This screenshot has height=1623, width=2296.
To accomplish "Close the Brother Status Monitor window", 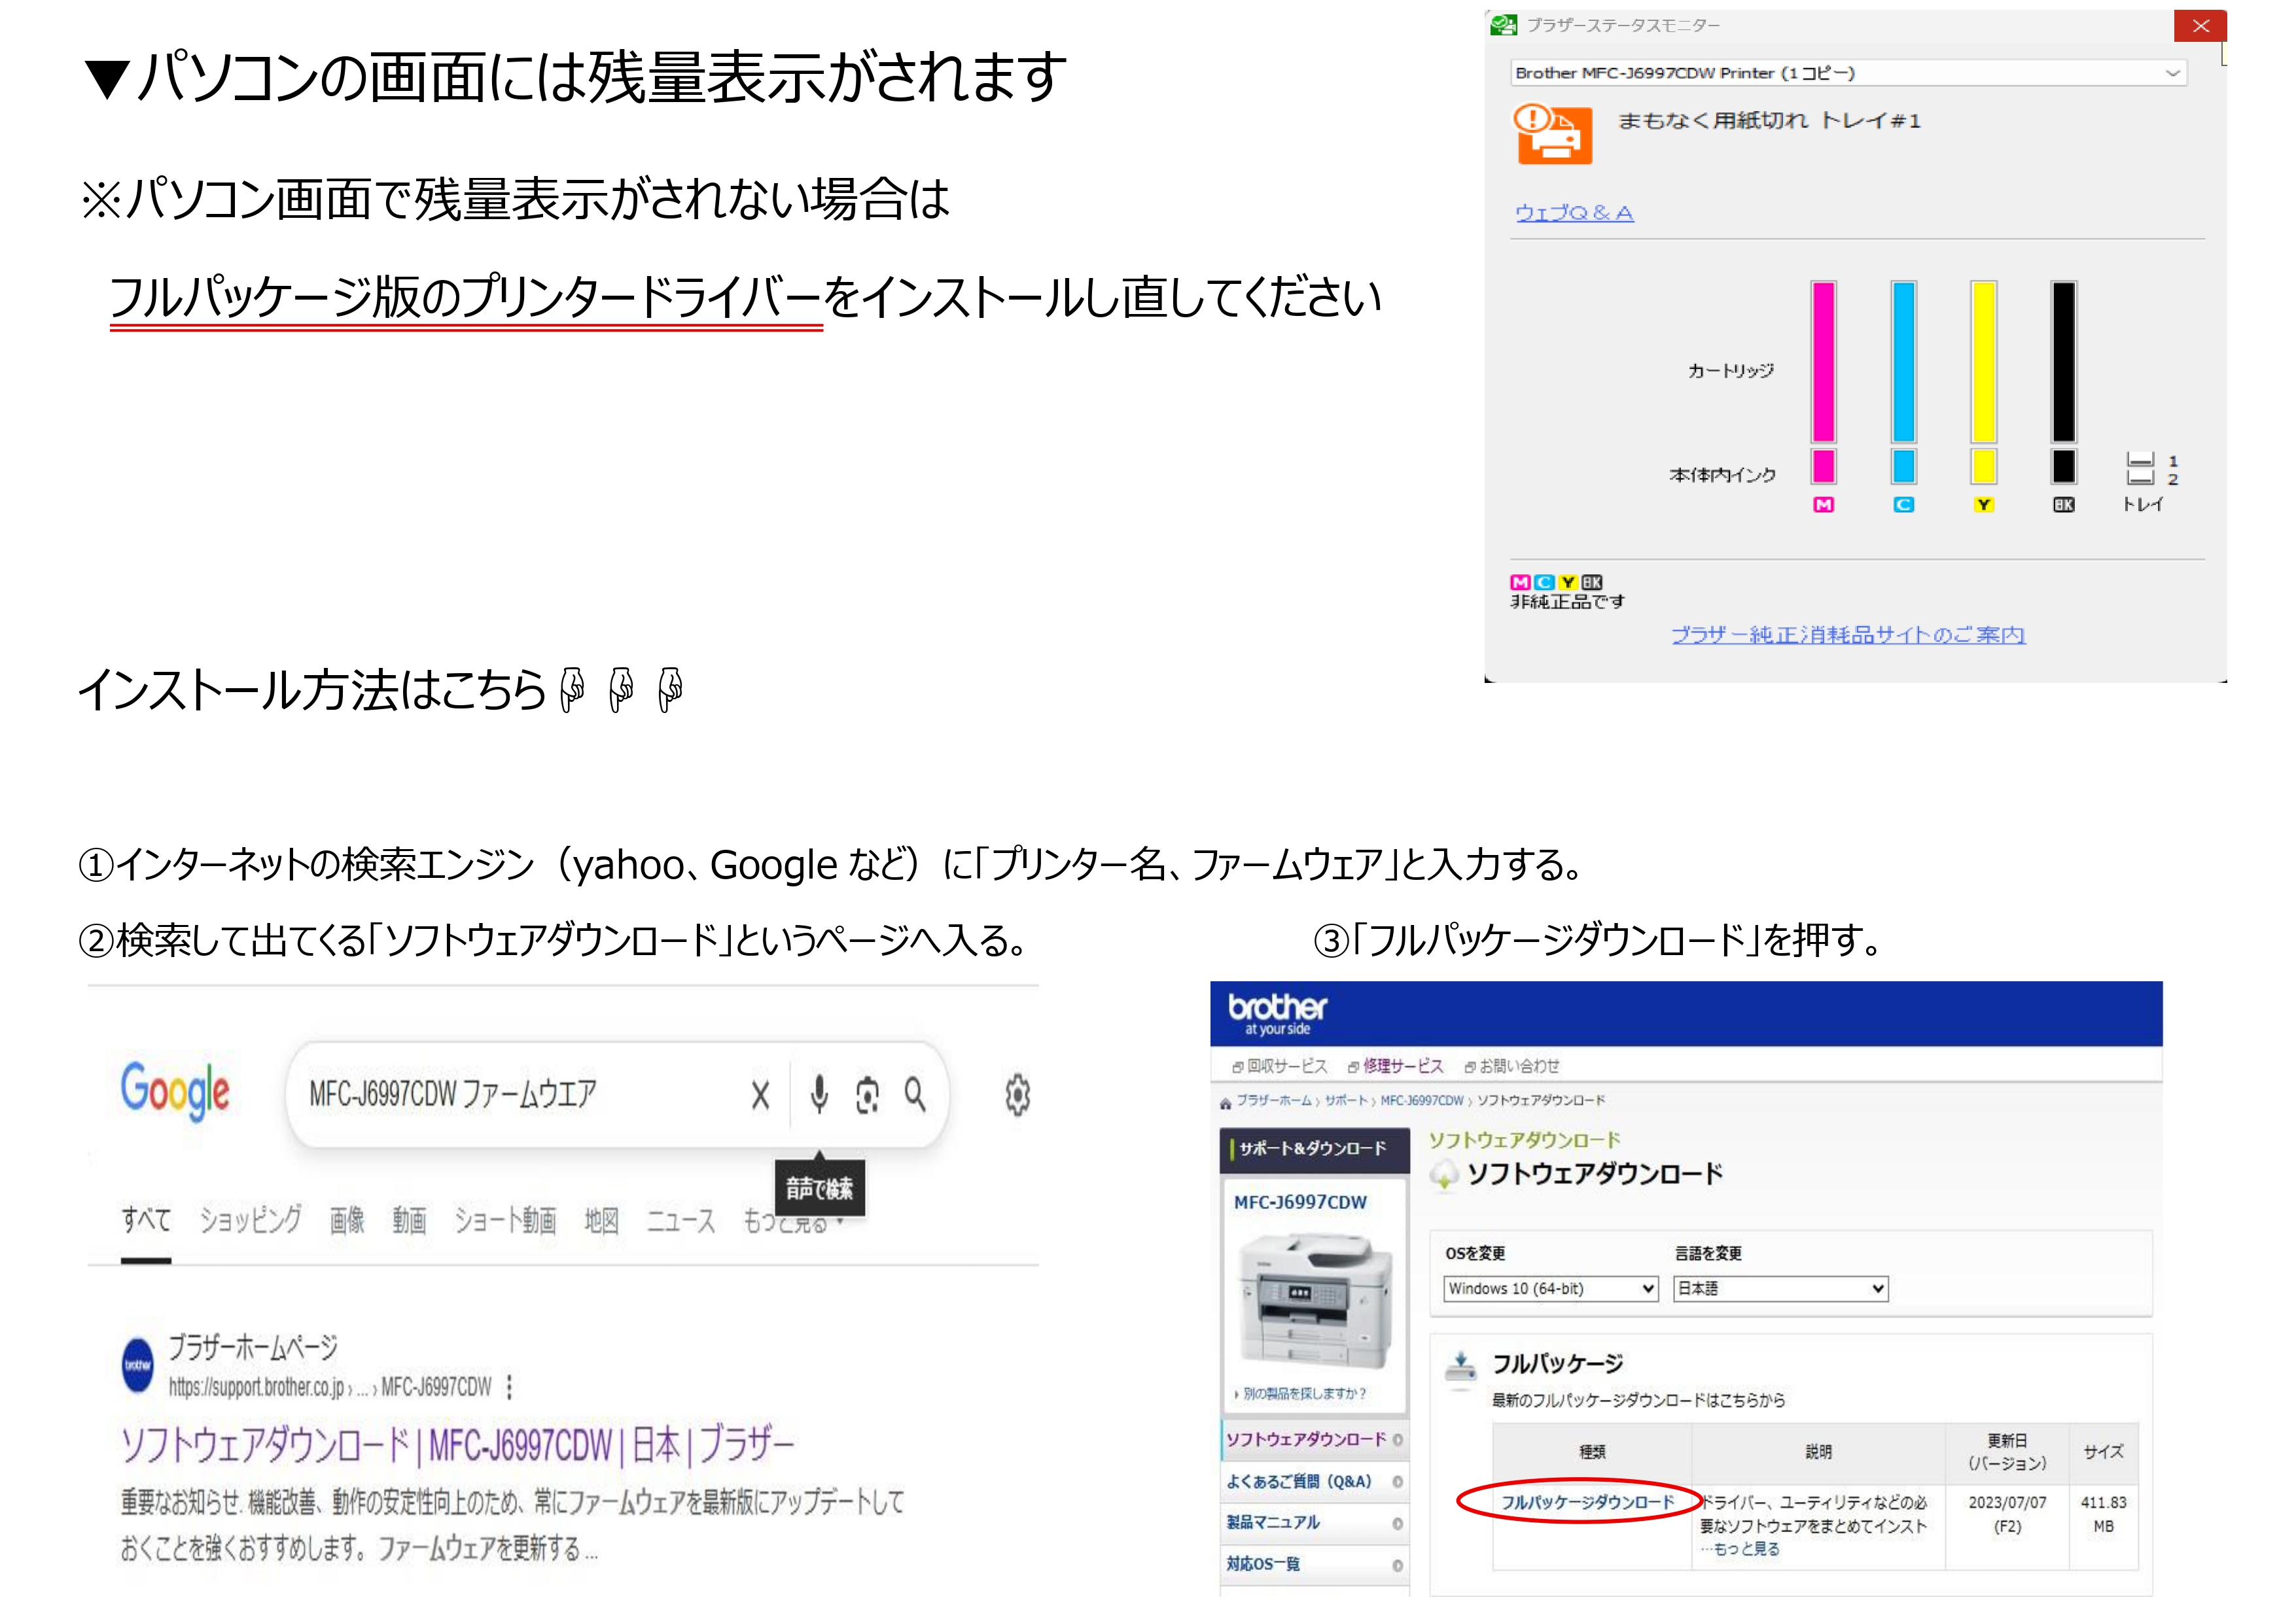I will [2200, 26].
